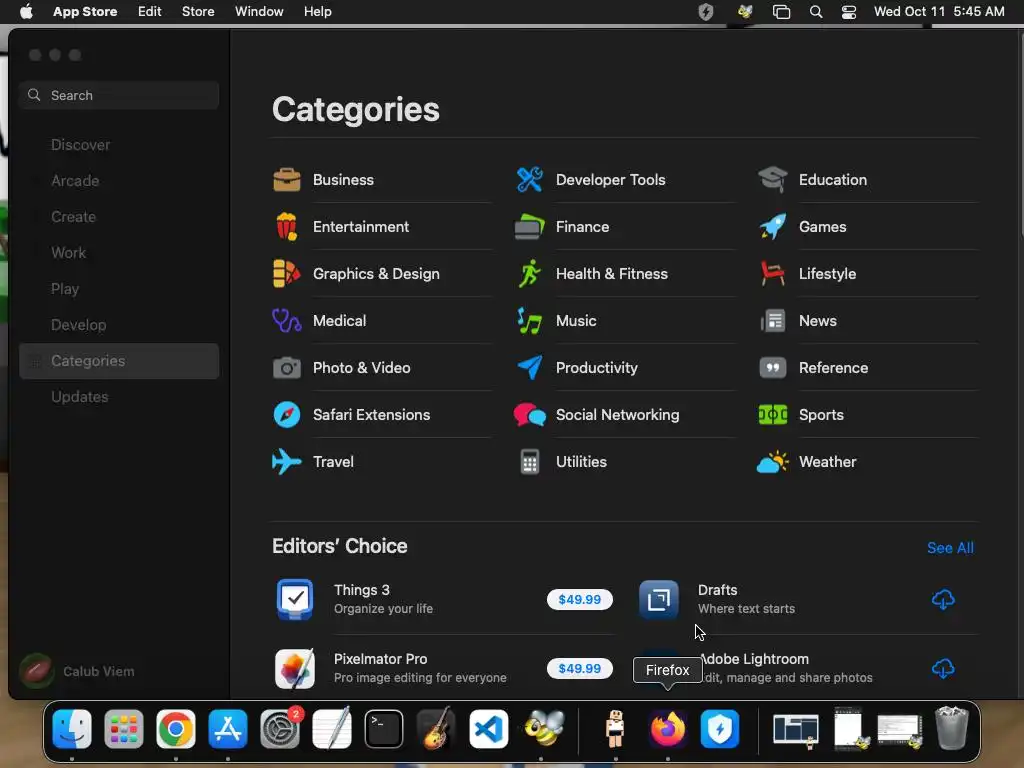The image size is (1024, 768).
Task: Open the Drafts app icon
Action: click(658, 599)
